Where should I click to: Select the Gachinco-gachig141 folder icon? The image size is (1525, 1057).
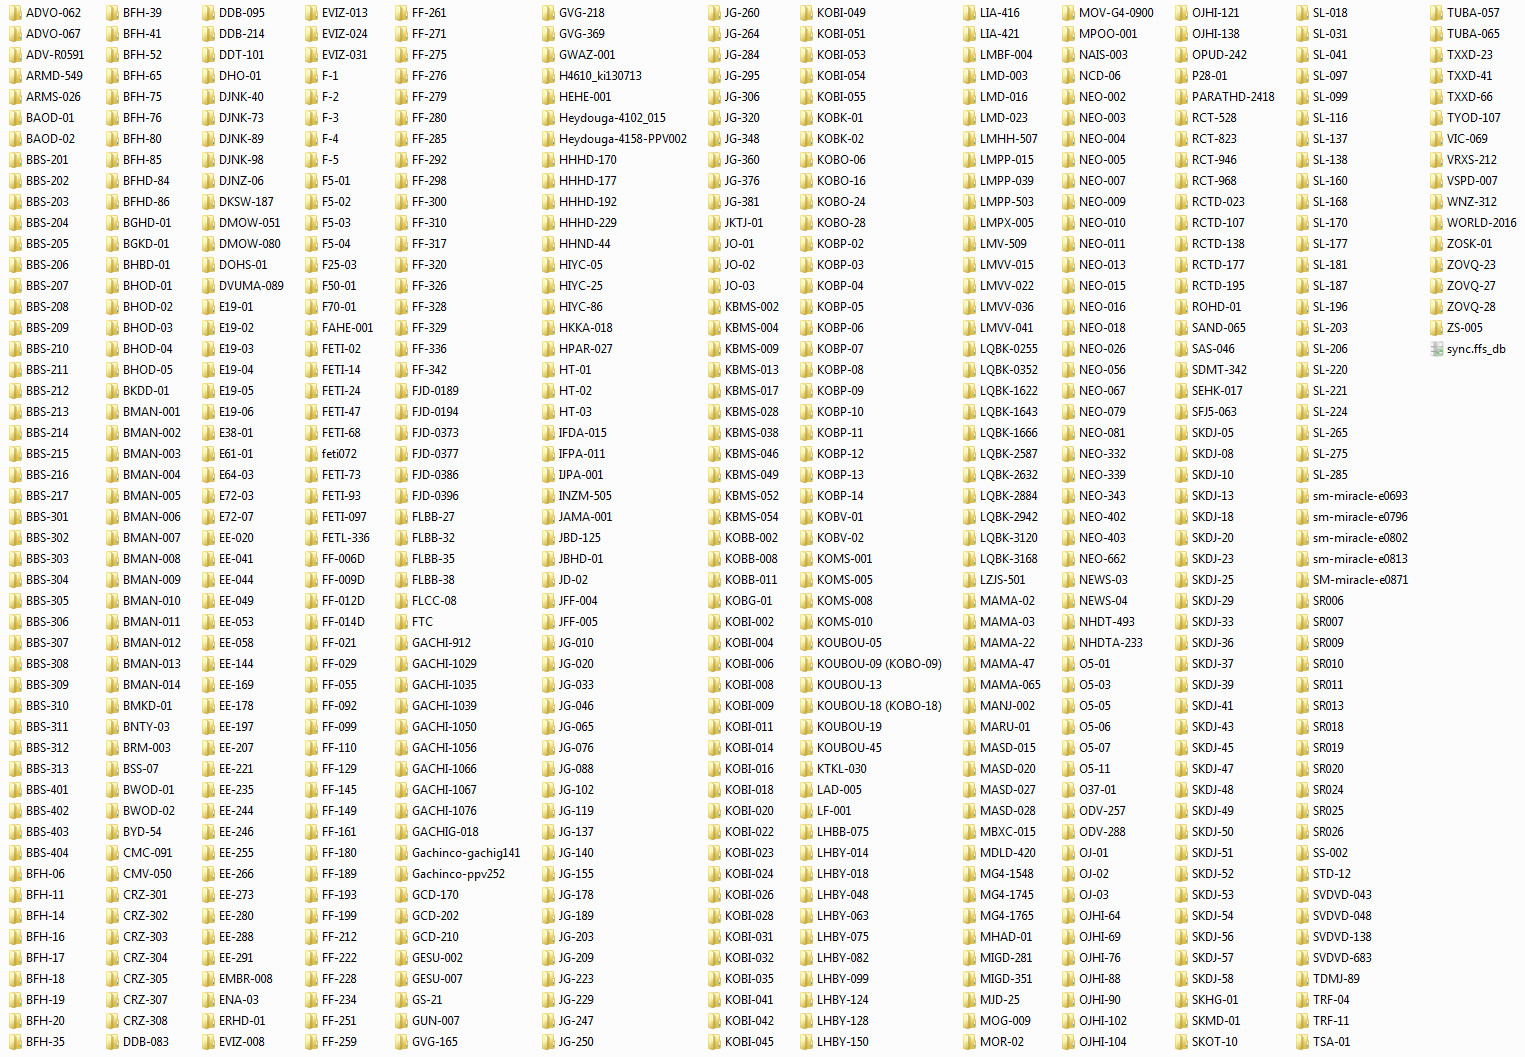tap(401, 853)
